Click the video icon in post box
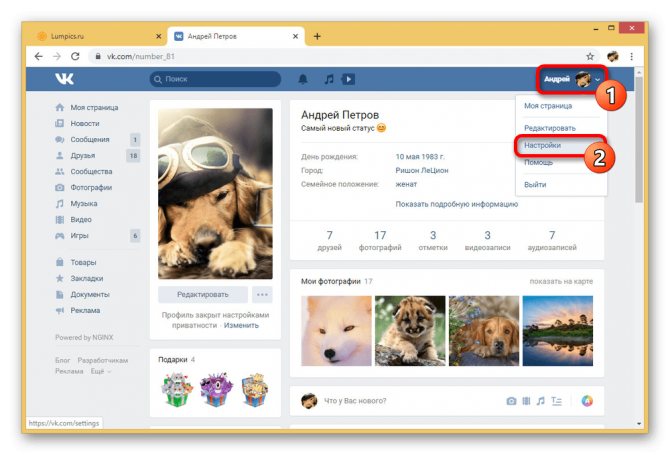 tap(526, 401)
